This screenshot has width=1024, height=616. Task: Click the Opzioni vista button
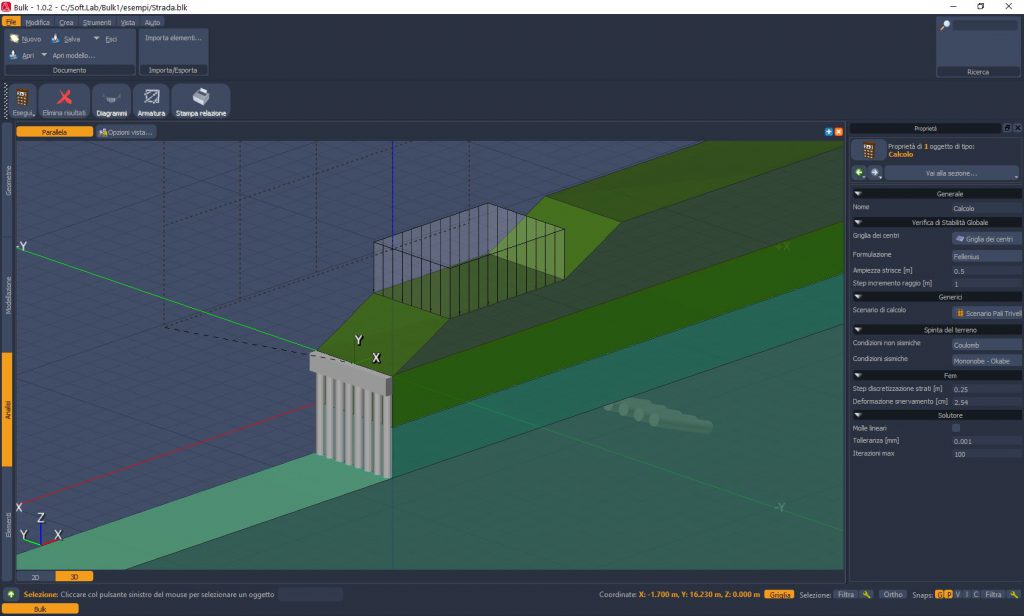tap(127, 132)
